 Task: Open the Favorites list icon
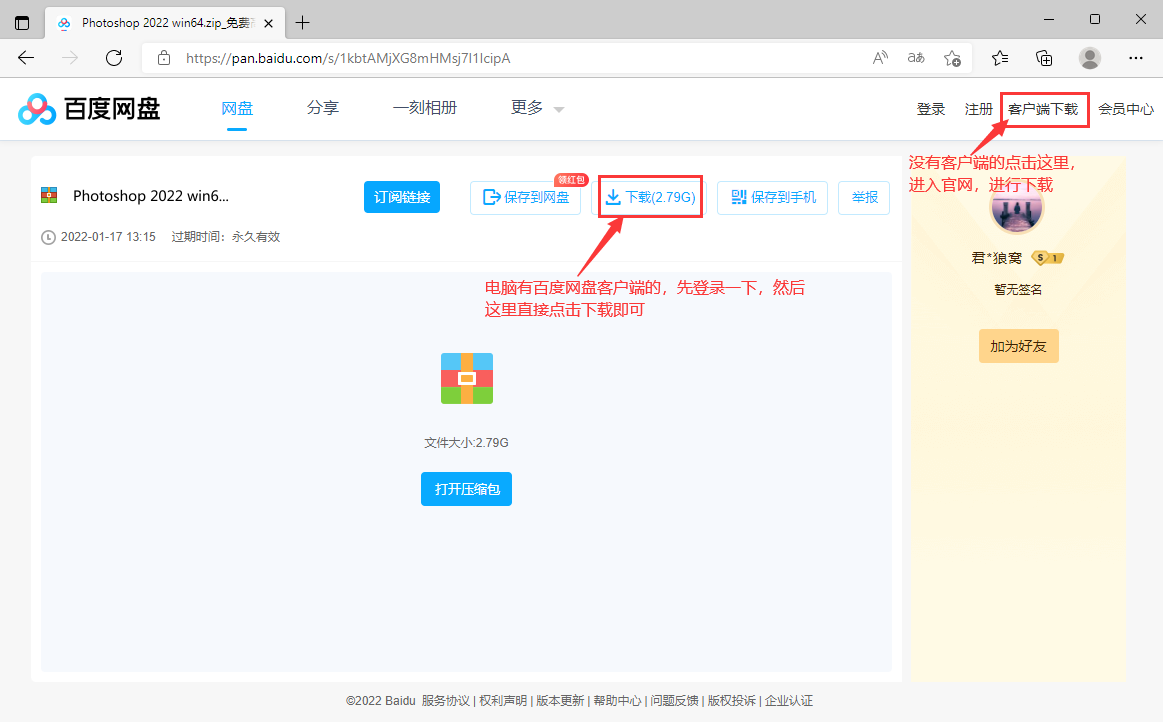click(1000, 58)
